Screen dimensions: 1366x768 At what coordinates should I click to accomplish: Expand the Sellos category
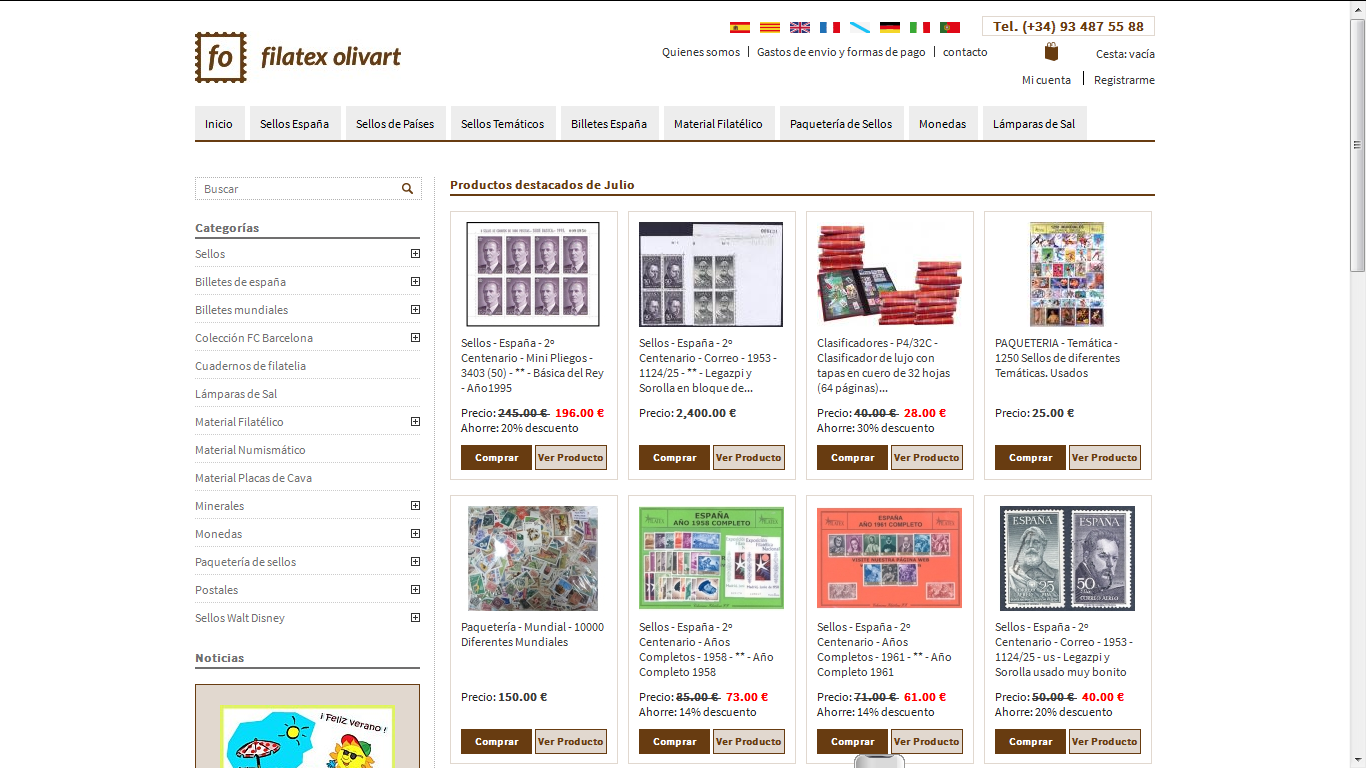pos(415,253)
